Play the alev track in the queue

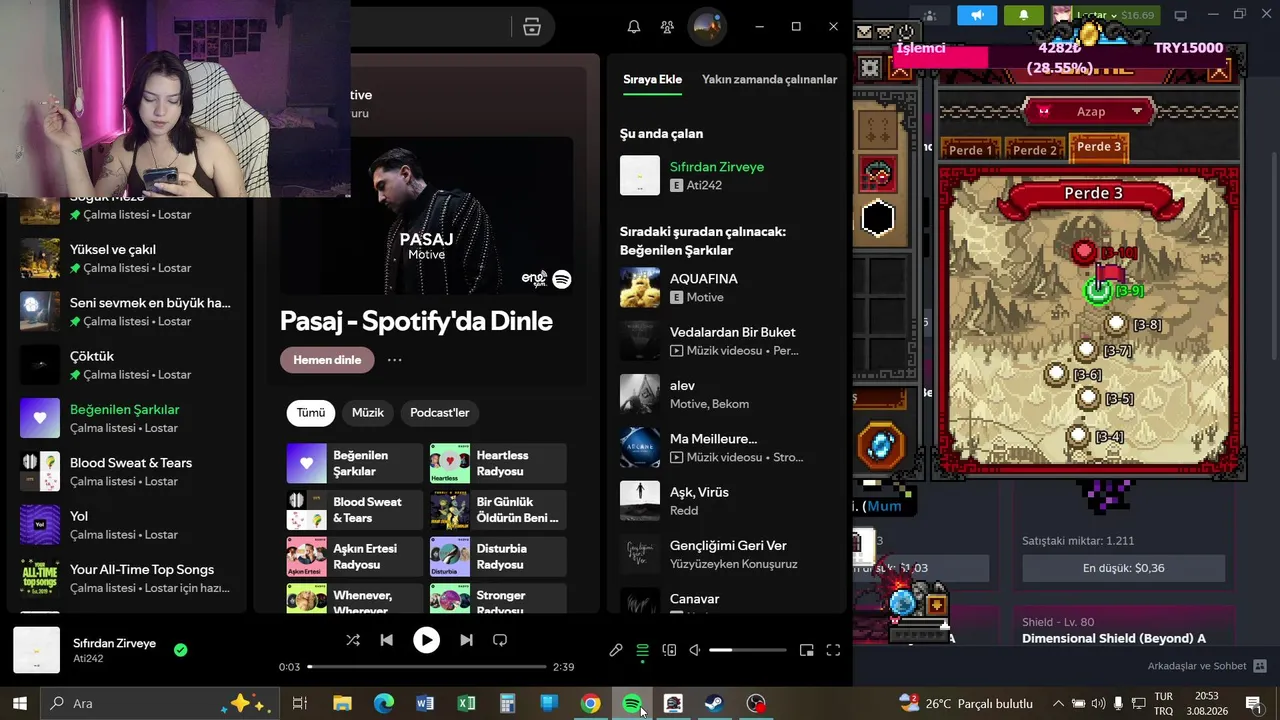[727, 394]
